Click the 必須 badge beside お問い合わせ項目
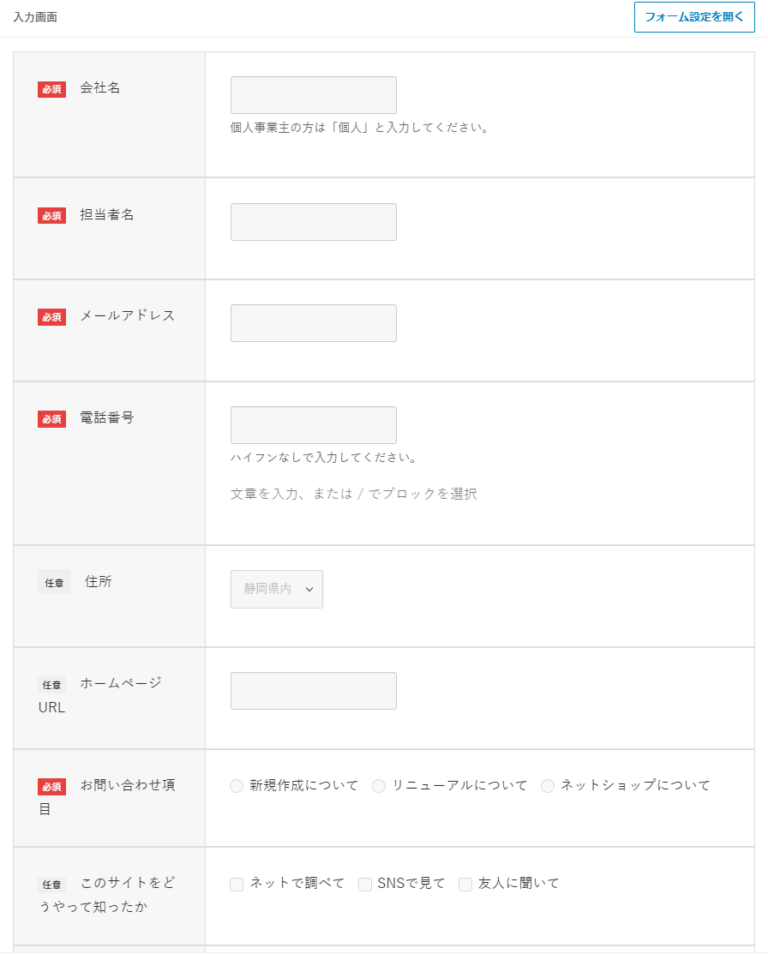The width and height of the screenshot is (768, 954). (x=51, y=786)
